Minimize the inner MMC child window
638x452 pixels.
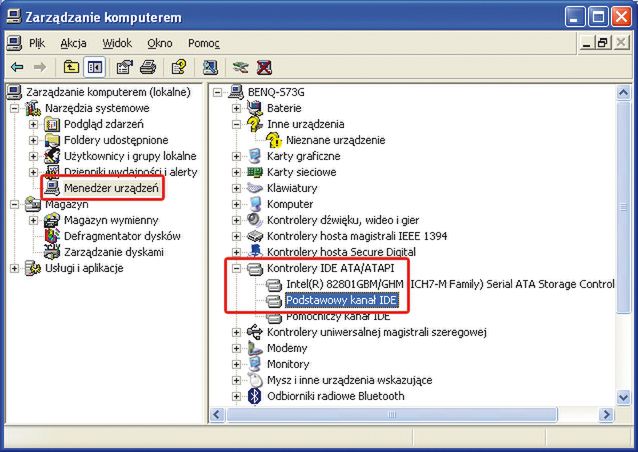pyautogui.click(x=586, y=43)
